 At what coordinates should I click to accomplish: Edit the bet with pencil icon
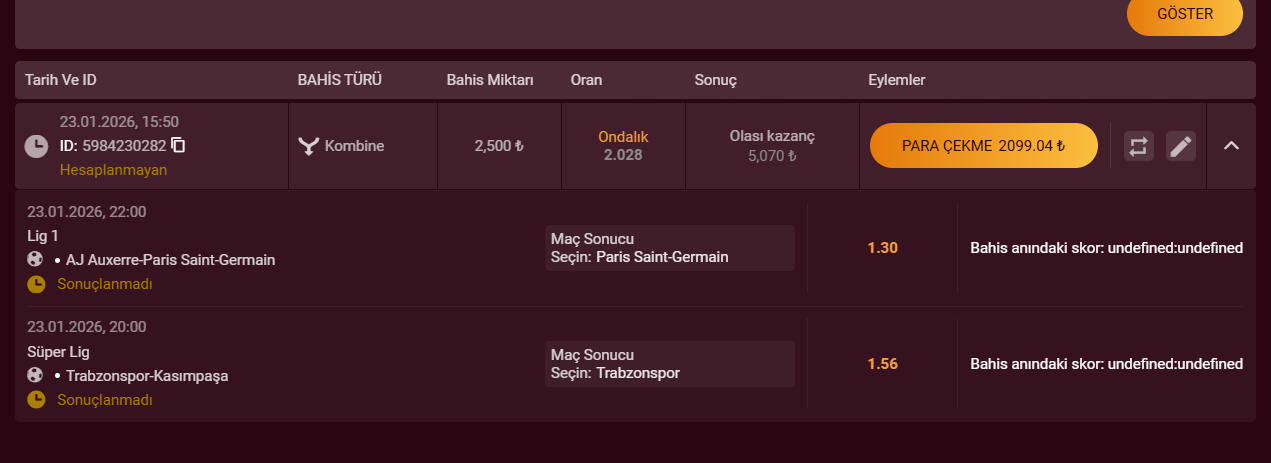[1181, 146]
